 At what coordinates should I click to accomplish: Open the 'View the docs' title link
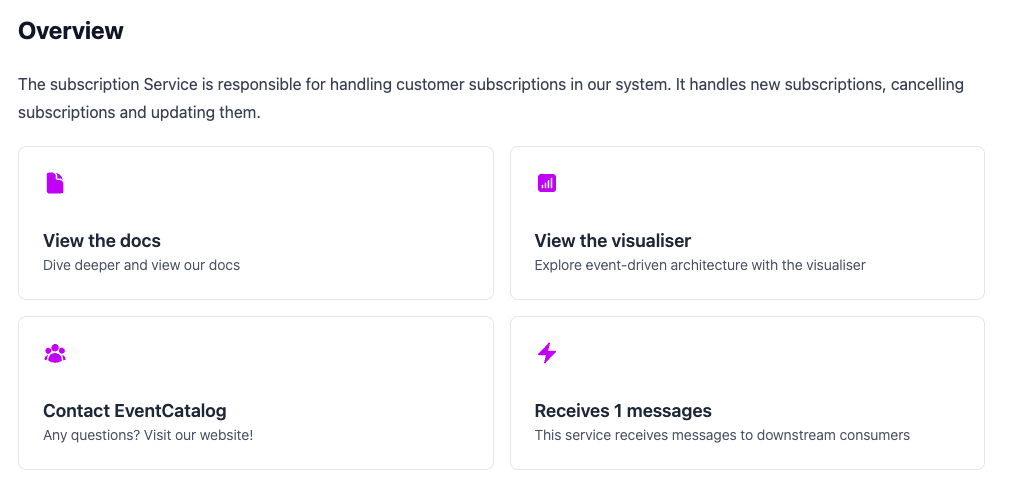102,241
